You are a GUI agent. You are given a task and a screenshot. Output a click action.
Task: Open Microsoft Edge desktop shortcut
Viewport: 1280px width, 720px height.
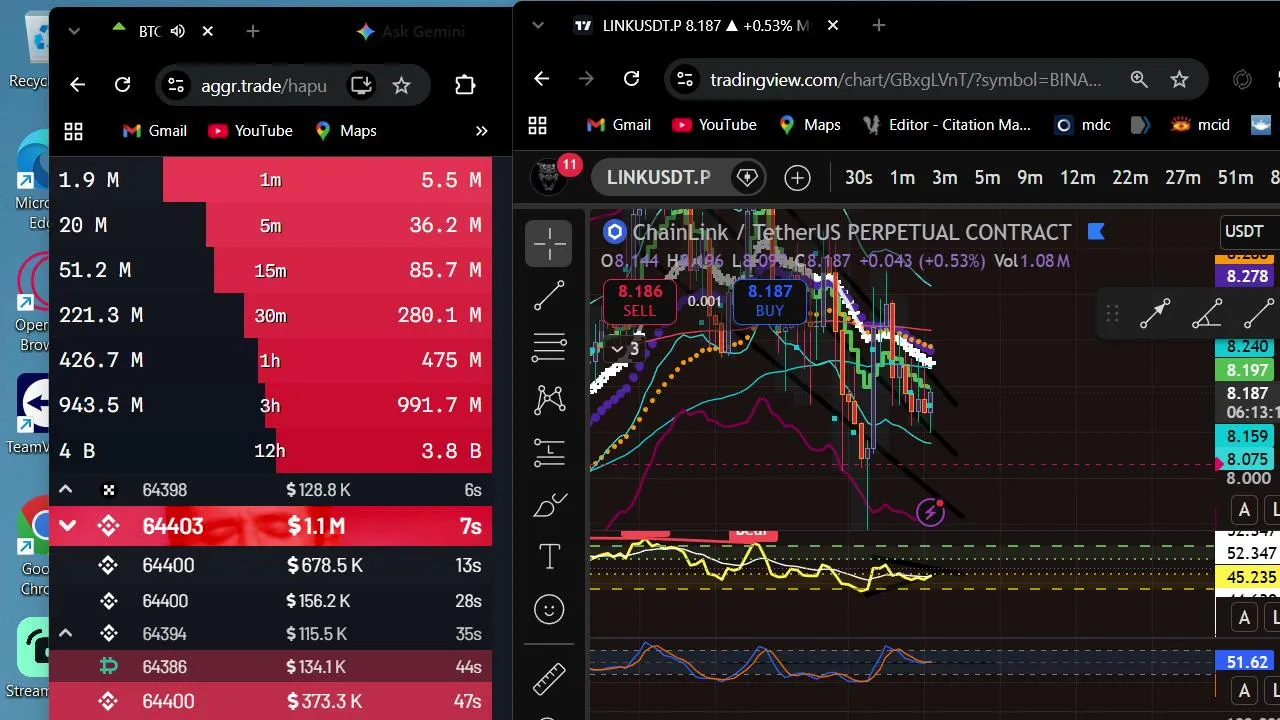[32, 180]
